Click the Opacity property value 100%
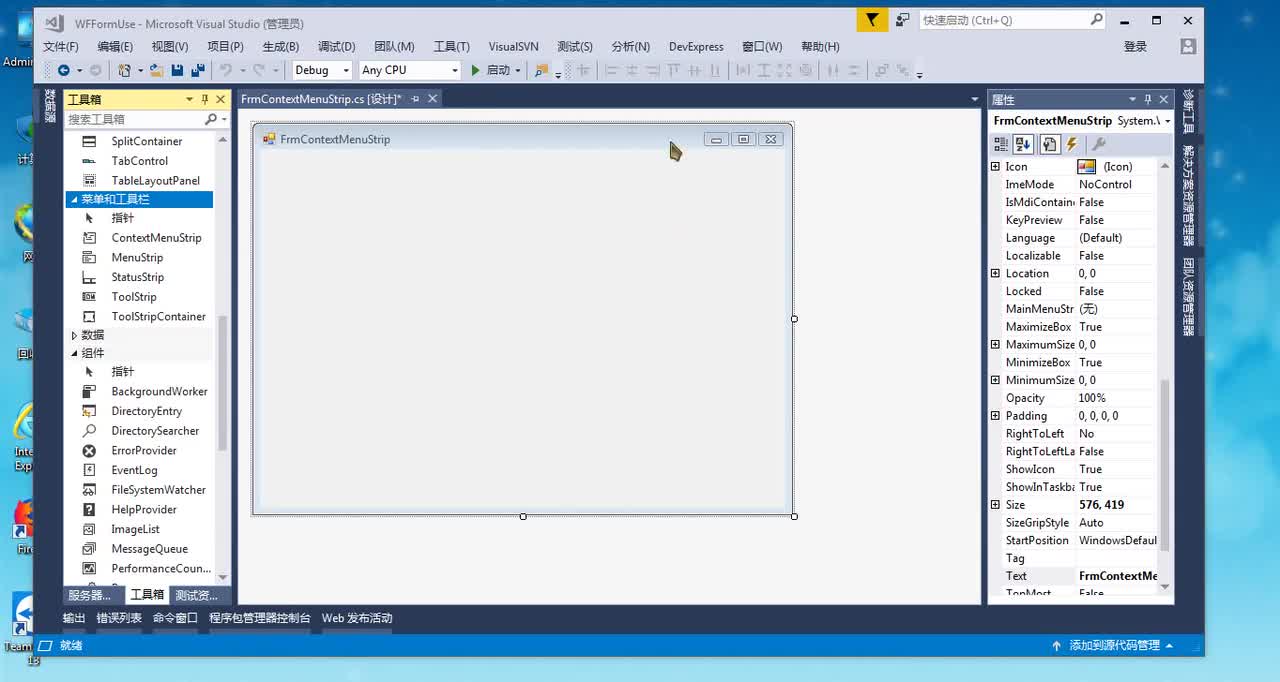This screenshot has width=1280, height=682. [1117, 398]
